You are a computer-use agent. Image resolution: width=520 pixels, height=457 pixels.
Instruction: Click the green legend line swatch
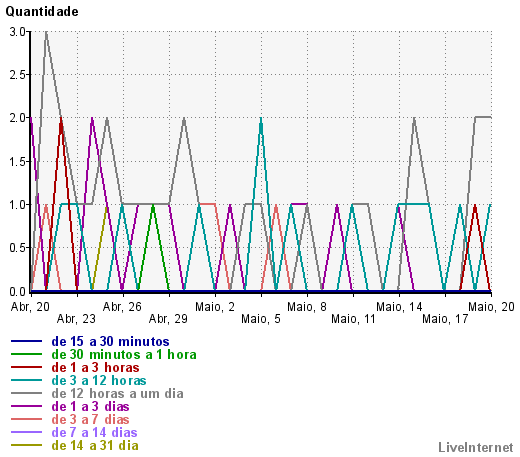pos(27,354)
